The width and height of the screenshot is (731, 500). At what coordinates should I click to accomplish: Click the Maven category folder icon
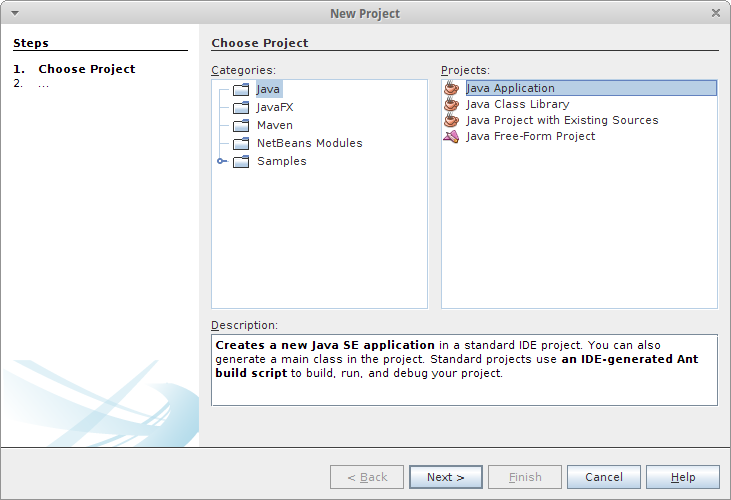coord(241,125)
